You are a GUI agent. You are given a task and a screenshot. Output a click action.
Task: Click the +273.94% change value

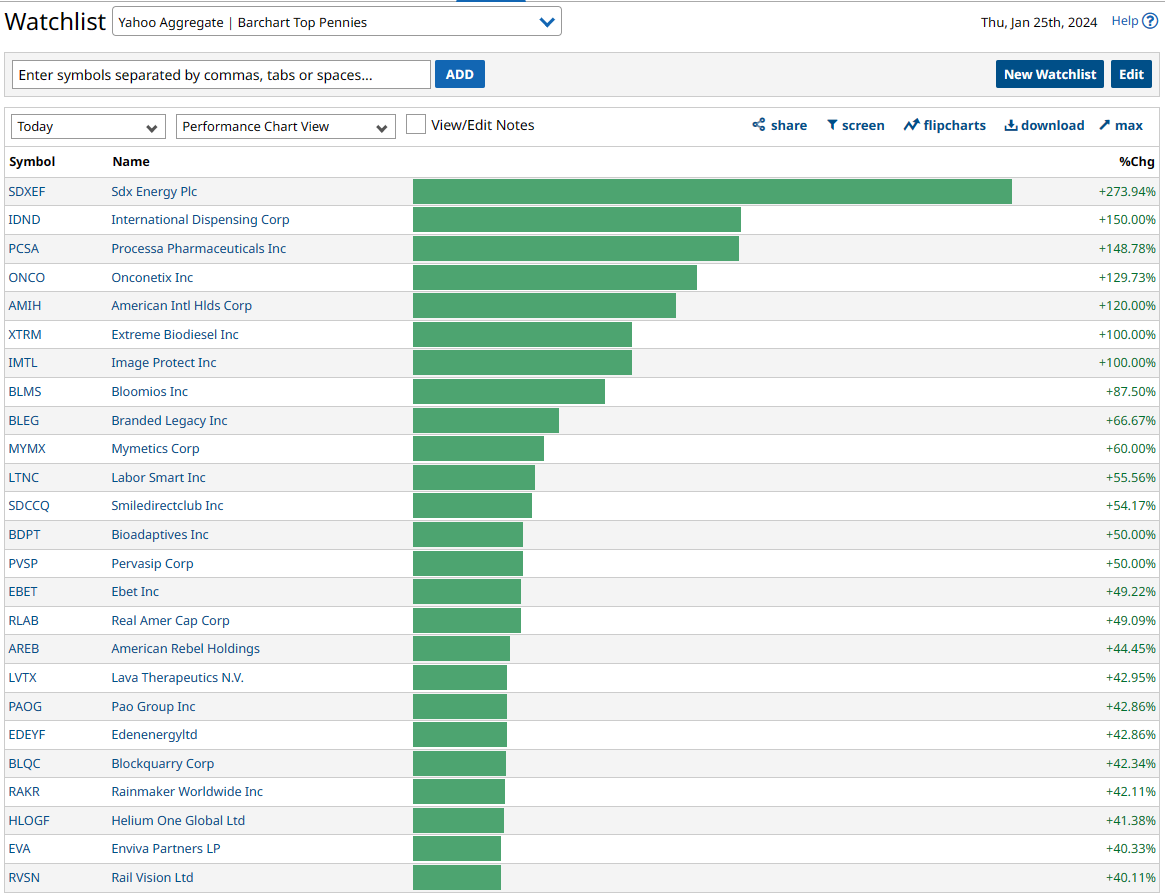pos(1127,192)
